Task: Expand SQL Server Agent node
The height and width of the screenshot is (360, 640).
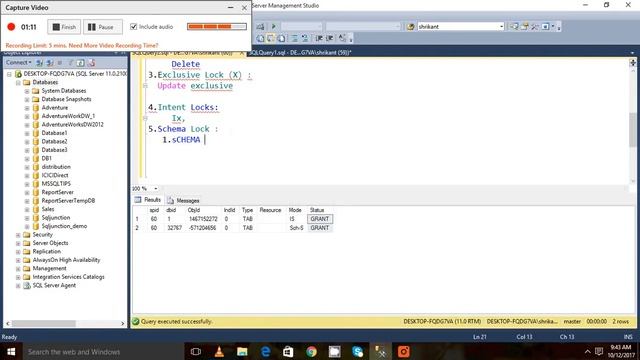Action: pyautogui.click(x=18, y=286)
